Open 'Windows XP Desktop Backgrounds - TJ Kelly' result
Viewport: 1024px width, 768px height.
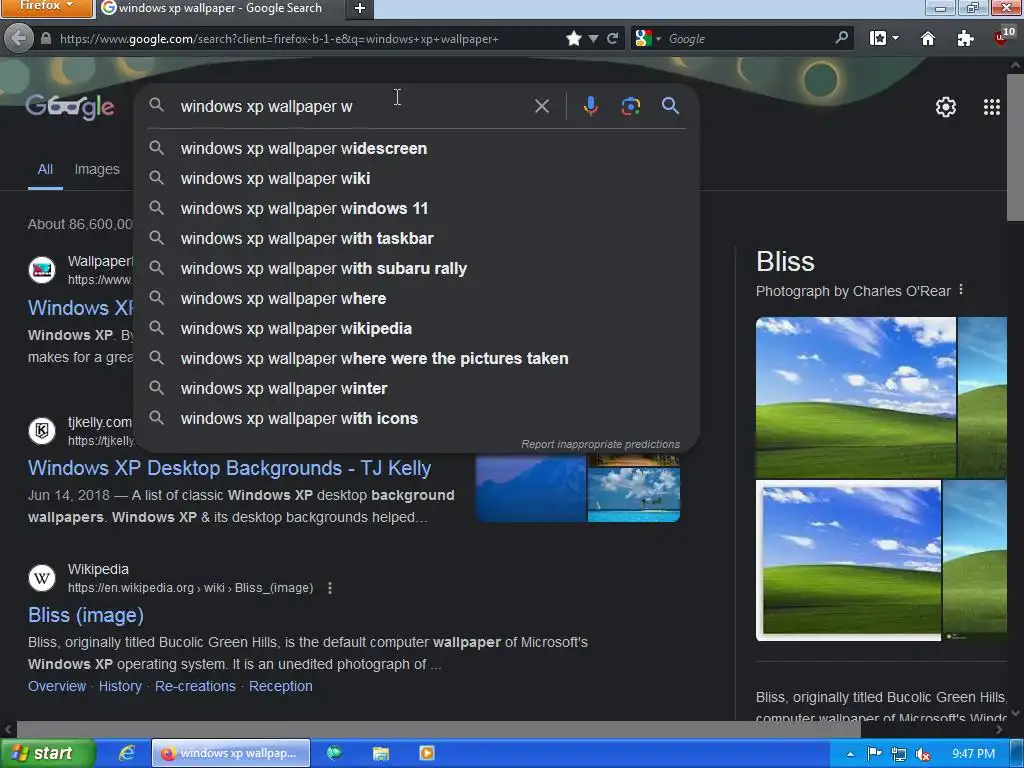[229, 468]
